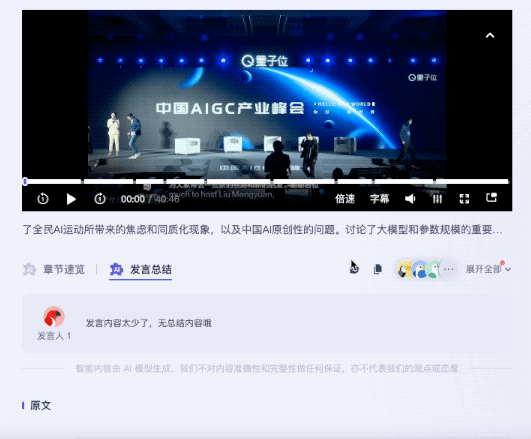Click the green bird speaker avatar

(433, 270)
